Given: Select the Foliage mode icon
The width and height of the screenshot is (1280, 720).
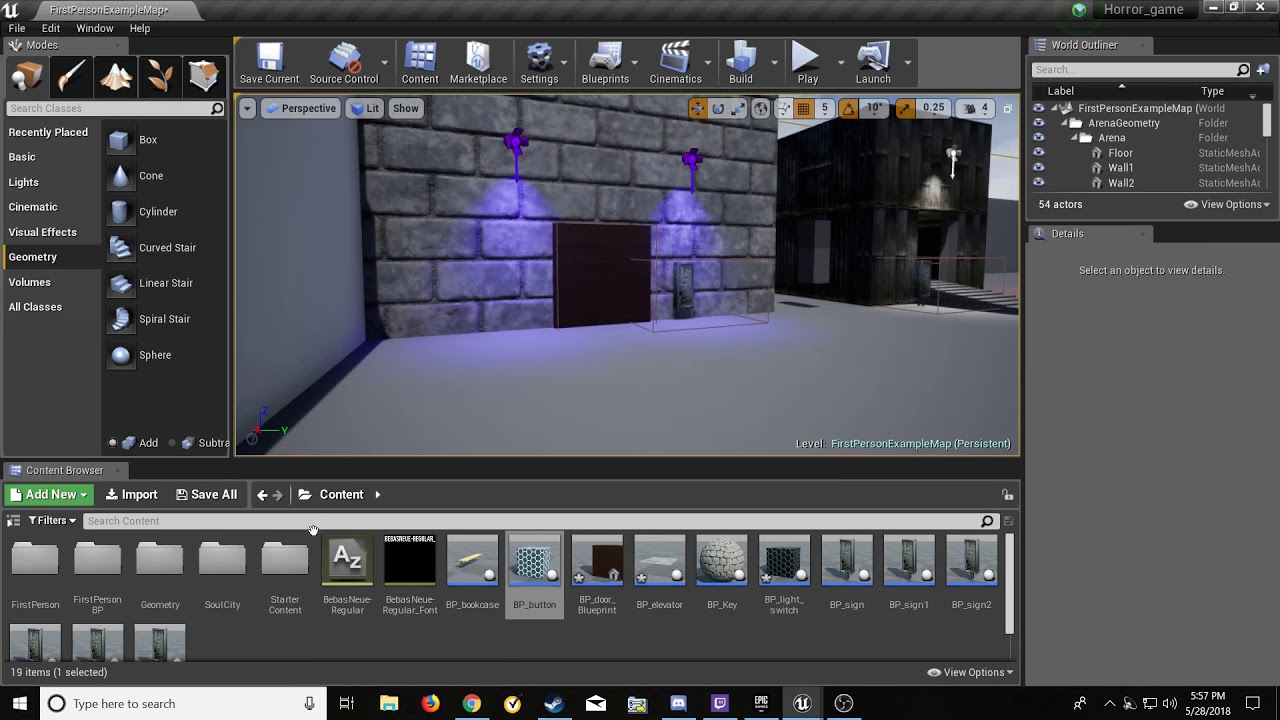Looking at the screenshot, I should click(159, 76).
